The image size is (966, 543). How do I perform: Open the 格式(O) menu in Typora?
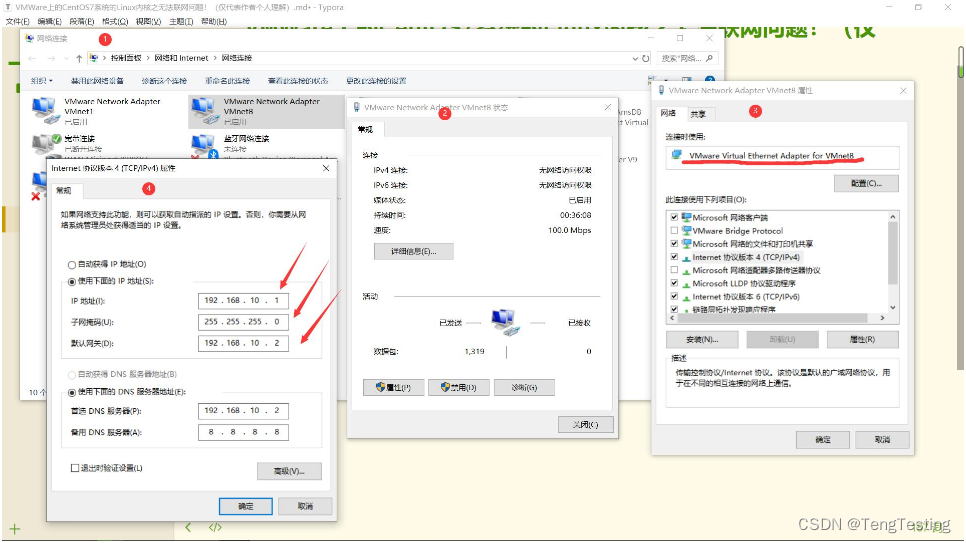click(x=115, y=22)
